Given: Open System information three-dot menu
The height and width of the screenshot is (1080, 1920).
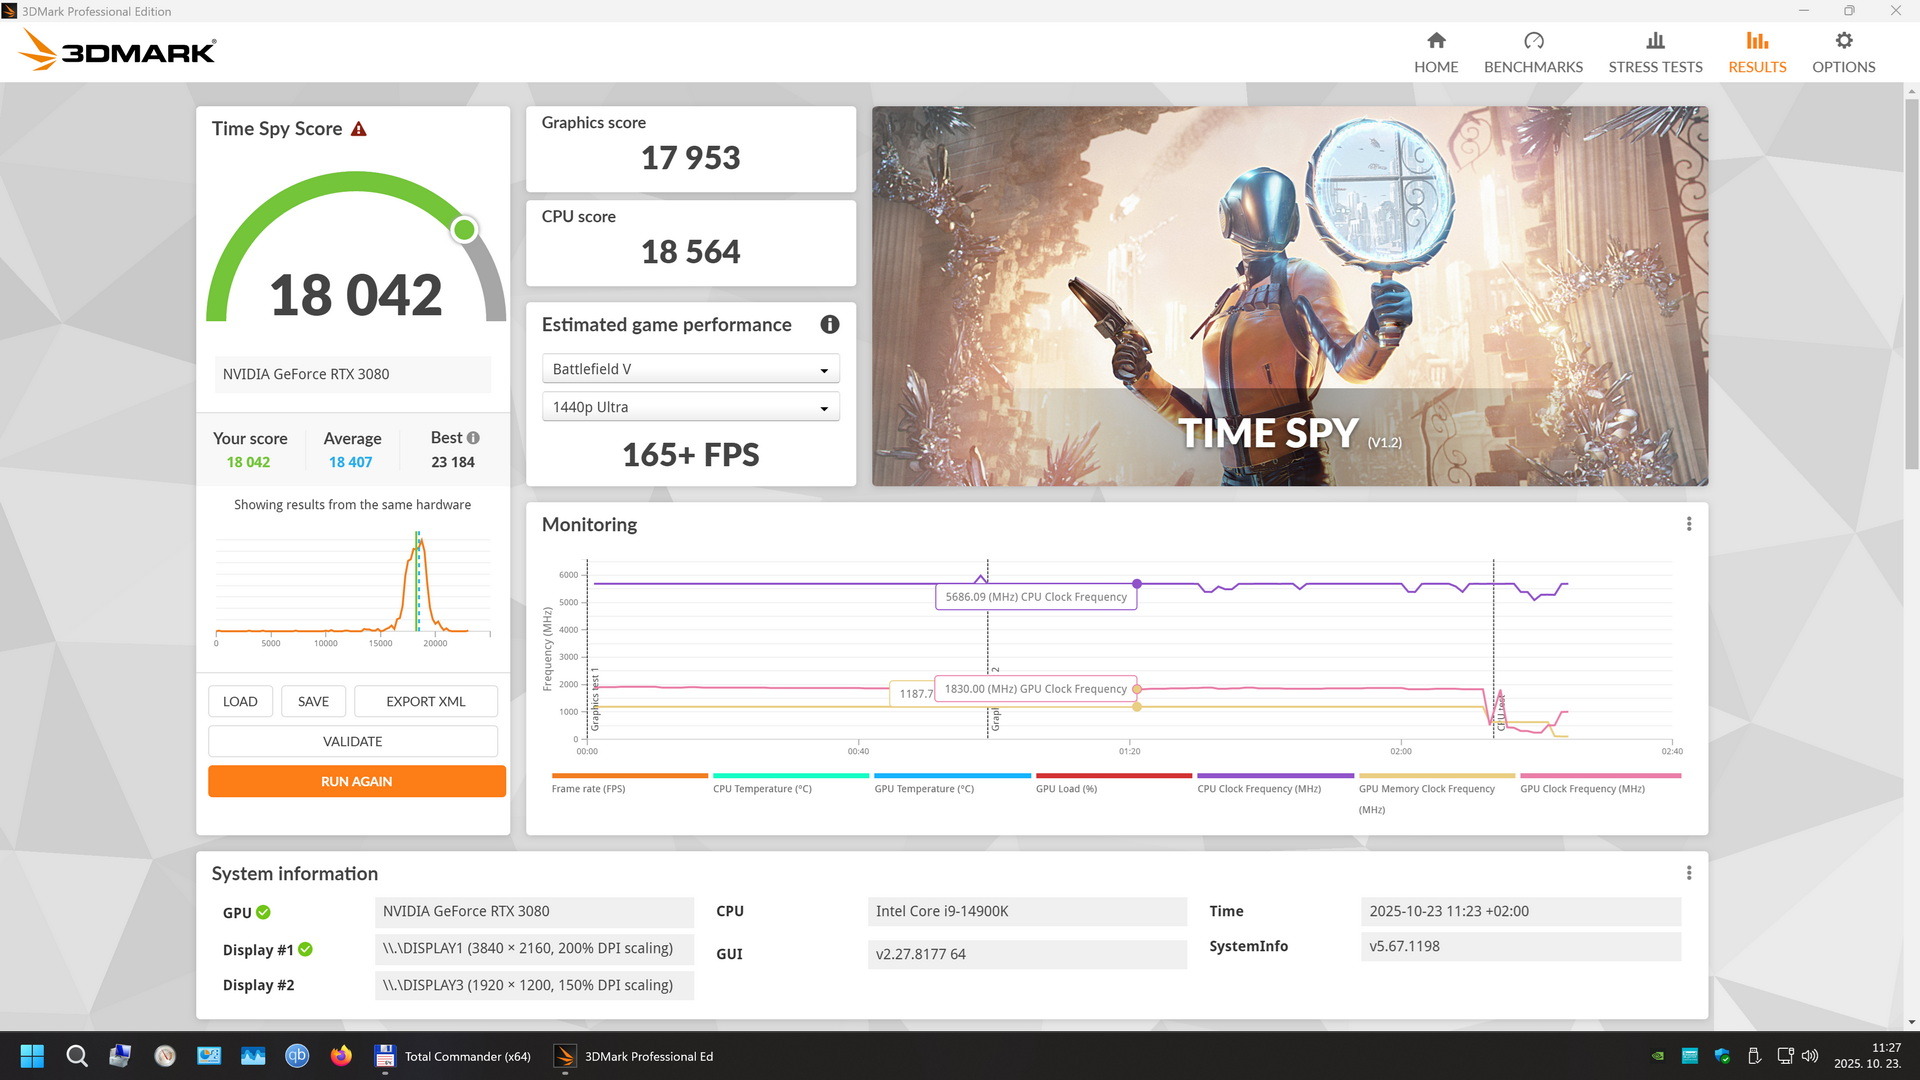Looking at the screenshot, I should tap(1689, 873).
